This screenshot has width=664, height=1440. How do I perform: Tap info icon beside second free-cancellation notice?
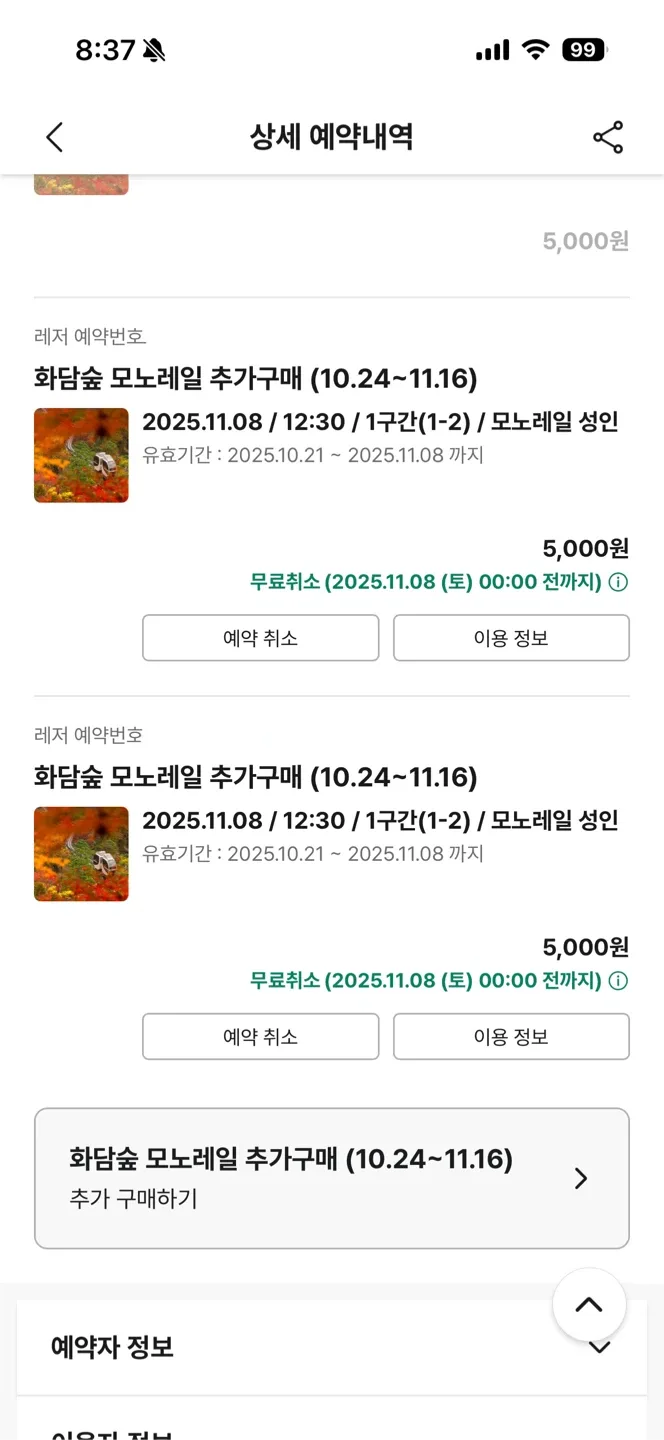coord(619,981)
